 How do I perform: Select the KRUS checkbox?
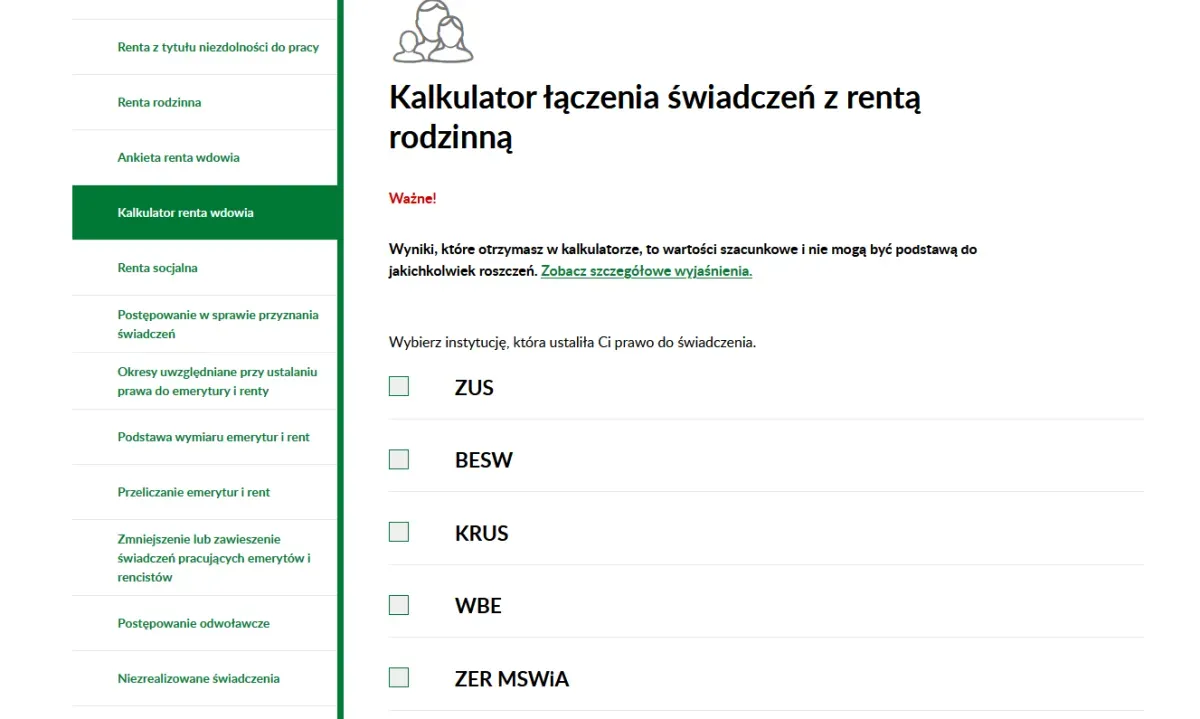(x=399, y=532)
